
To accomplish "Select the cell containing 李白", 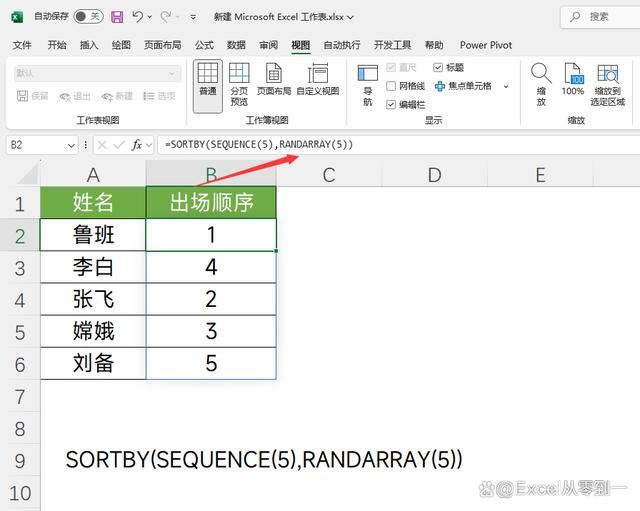I will pyautogui.click(x=93, y=267).
